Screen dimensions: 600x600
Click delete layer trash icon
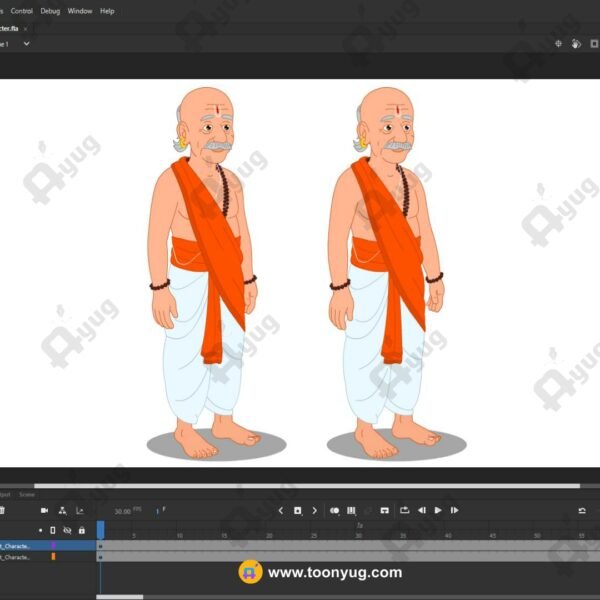tap(2, 510)
